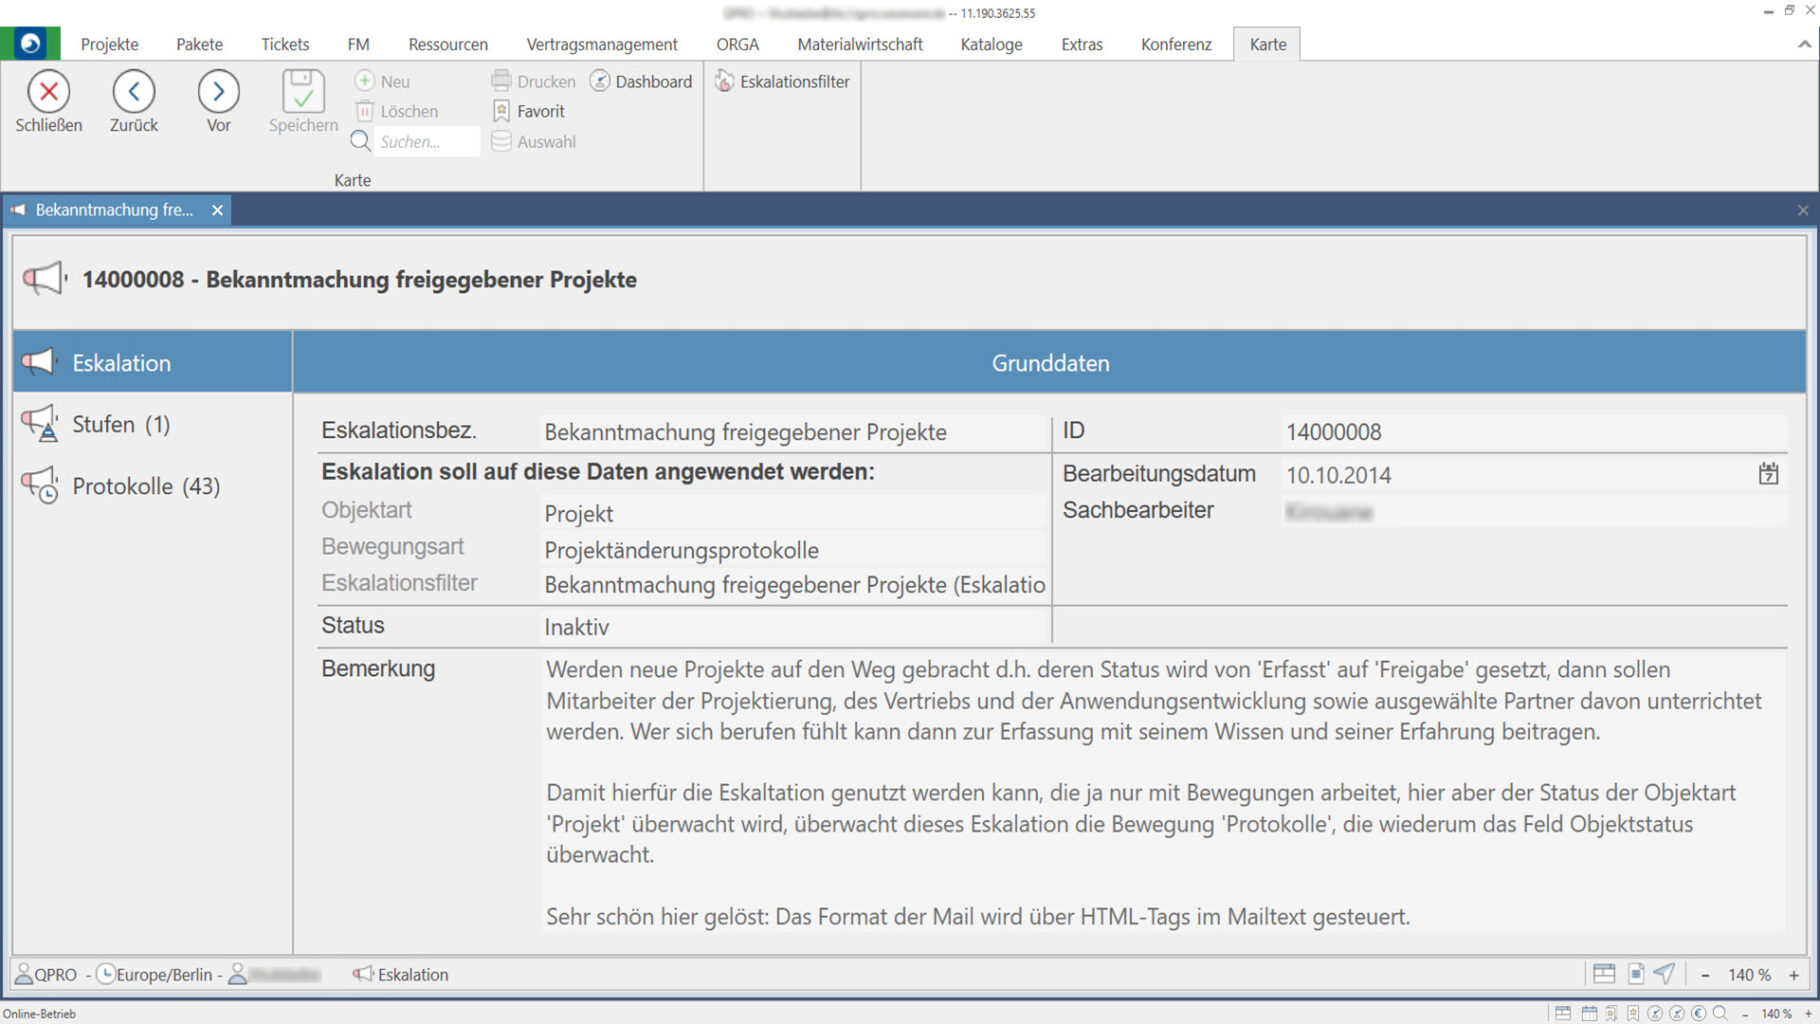Increase zoom with the plus button
The width and height of the screenshot is (1820, 1024).
pyautogui.click(x=1794, y=975)
